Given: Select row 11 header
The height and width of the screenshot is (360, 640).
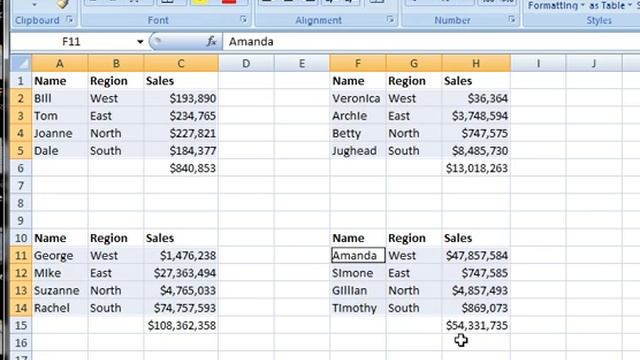Looking at the screenshot, I should click(x=21, y=256).
